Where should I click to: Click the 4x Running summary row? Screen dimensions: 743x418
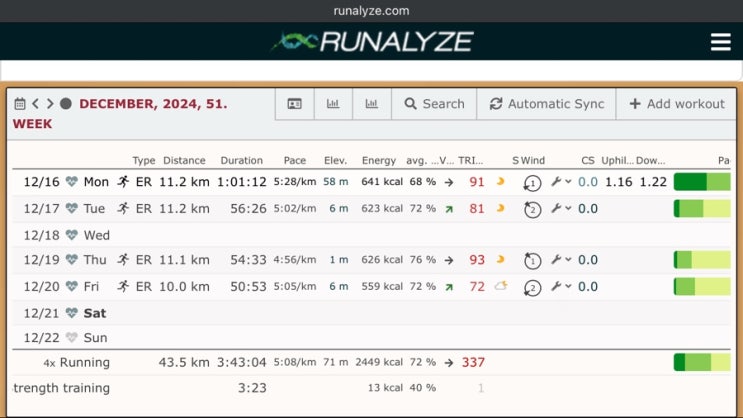372,363
